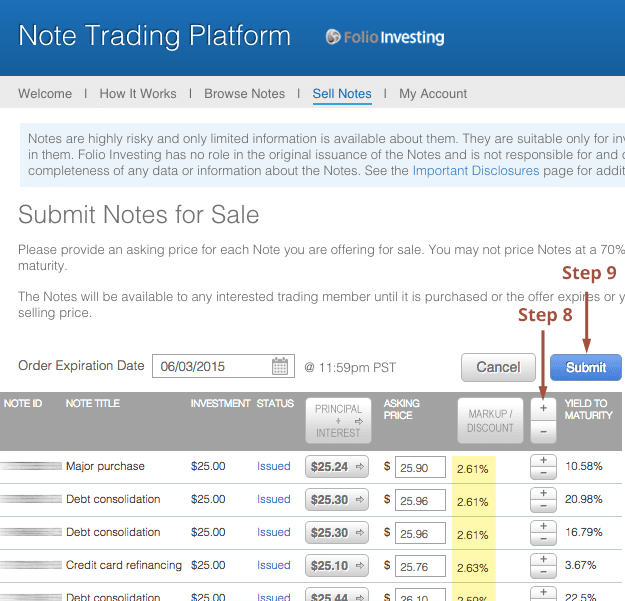Click the 3.67% yield value

580,566
